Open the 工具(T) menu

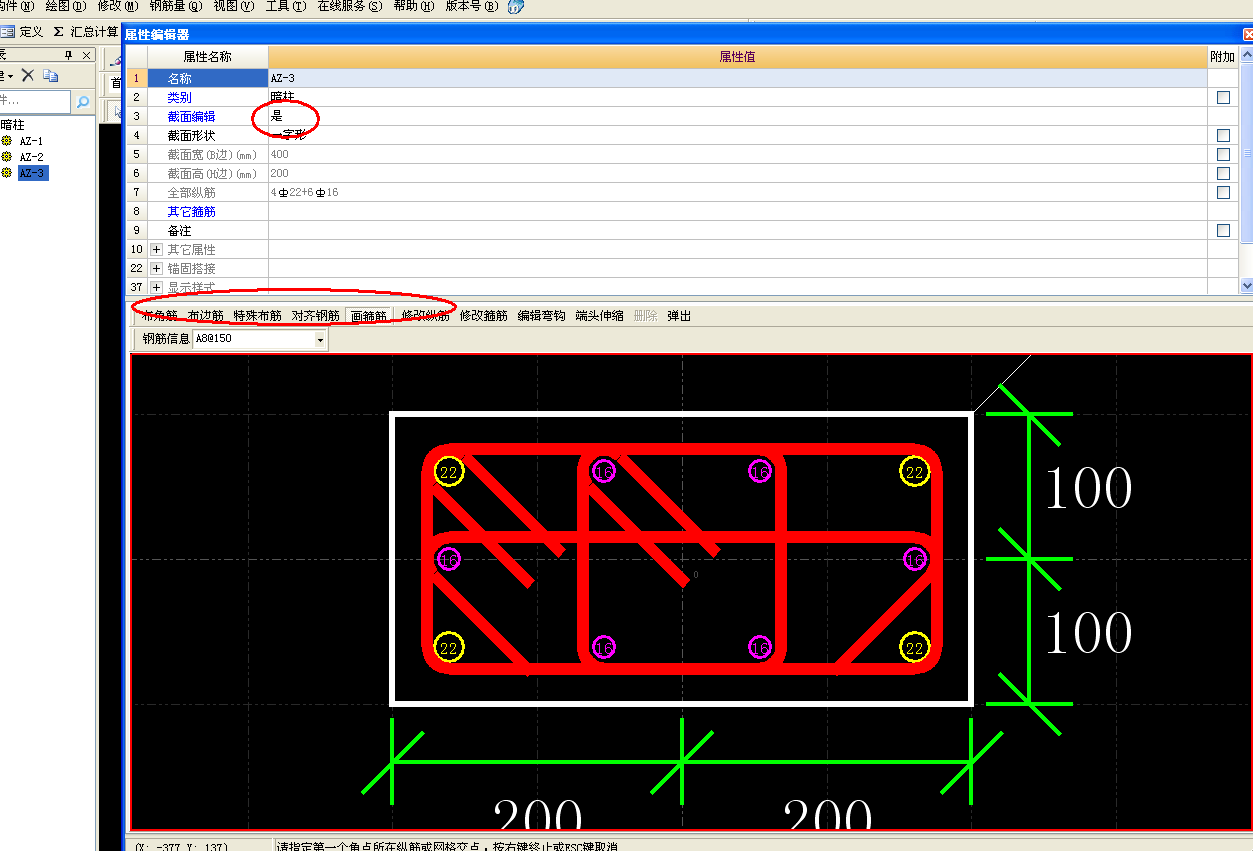[286, 6]
